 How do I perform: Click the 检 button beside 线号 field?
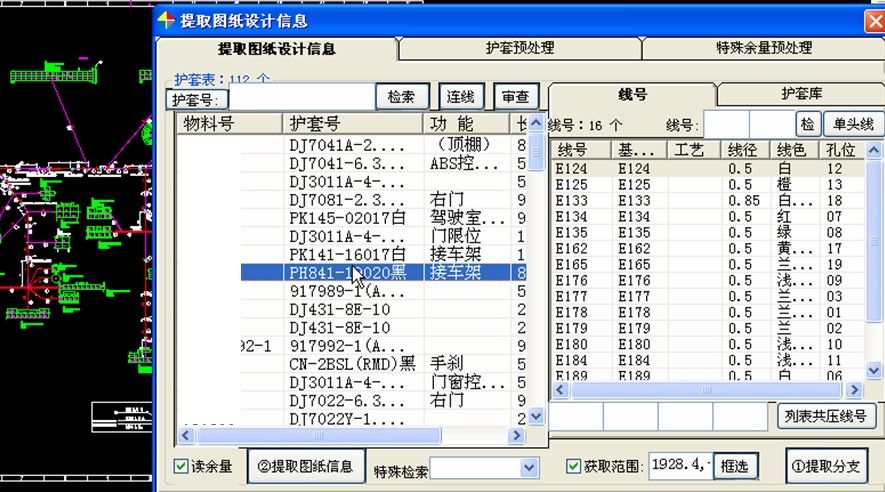(x=808, y=124)
